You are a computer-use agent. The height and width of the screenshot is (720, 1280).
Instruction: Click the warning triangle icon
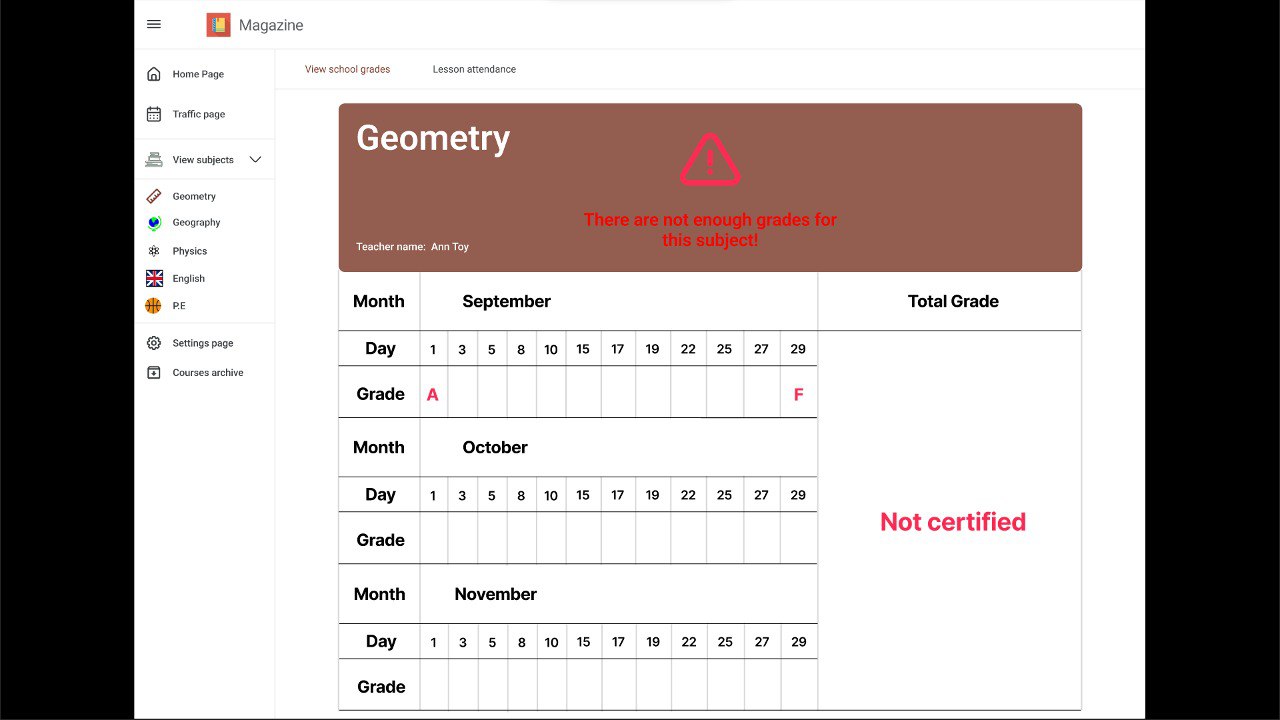pos(710,160)
